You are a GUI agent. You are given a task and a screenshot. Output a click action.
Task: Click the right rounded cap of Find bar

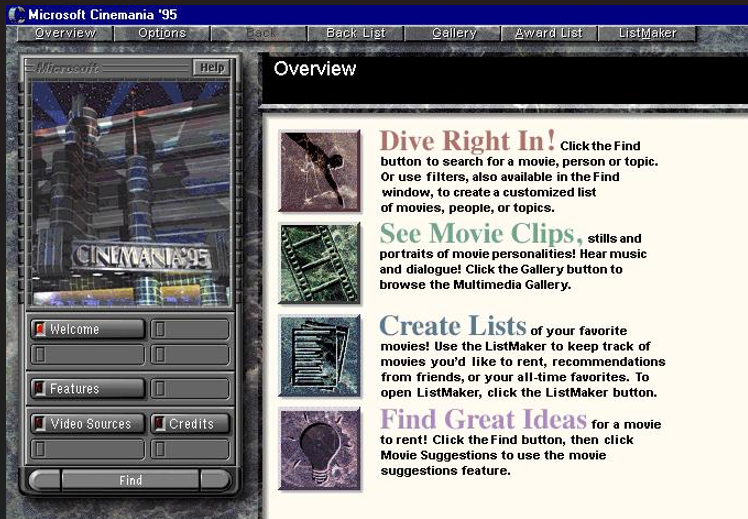point(216,480)
